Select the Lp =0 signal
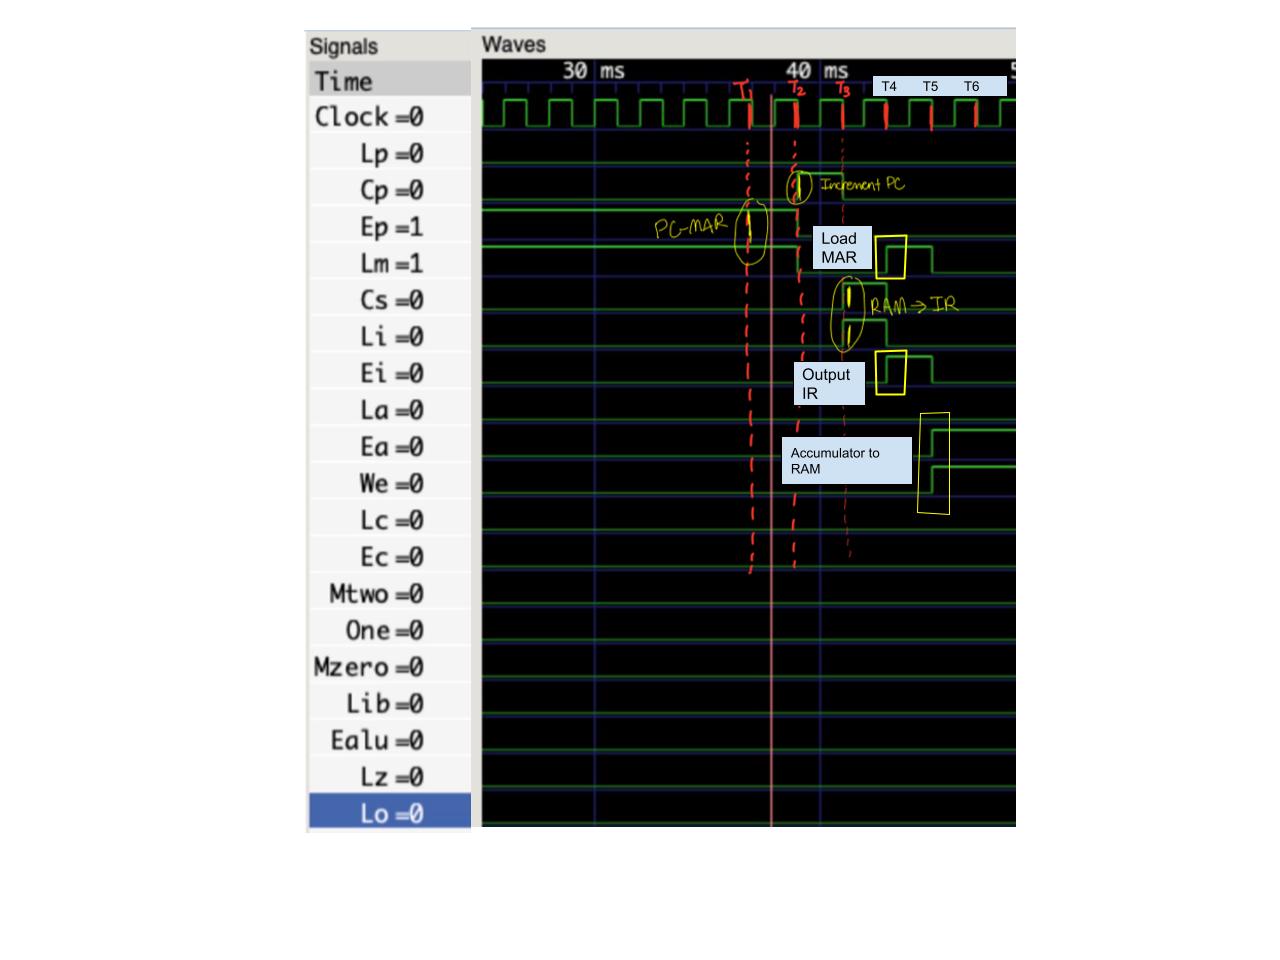The width and height of the screenshot is (1280, 960). (x=390, y=153)
